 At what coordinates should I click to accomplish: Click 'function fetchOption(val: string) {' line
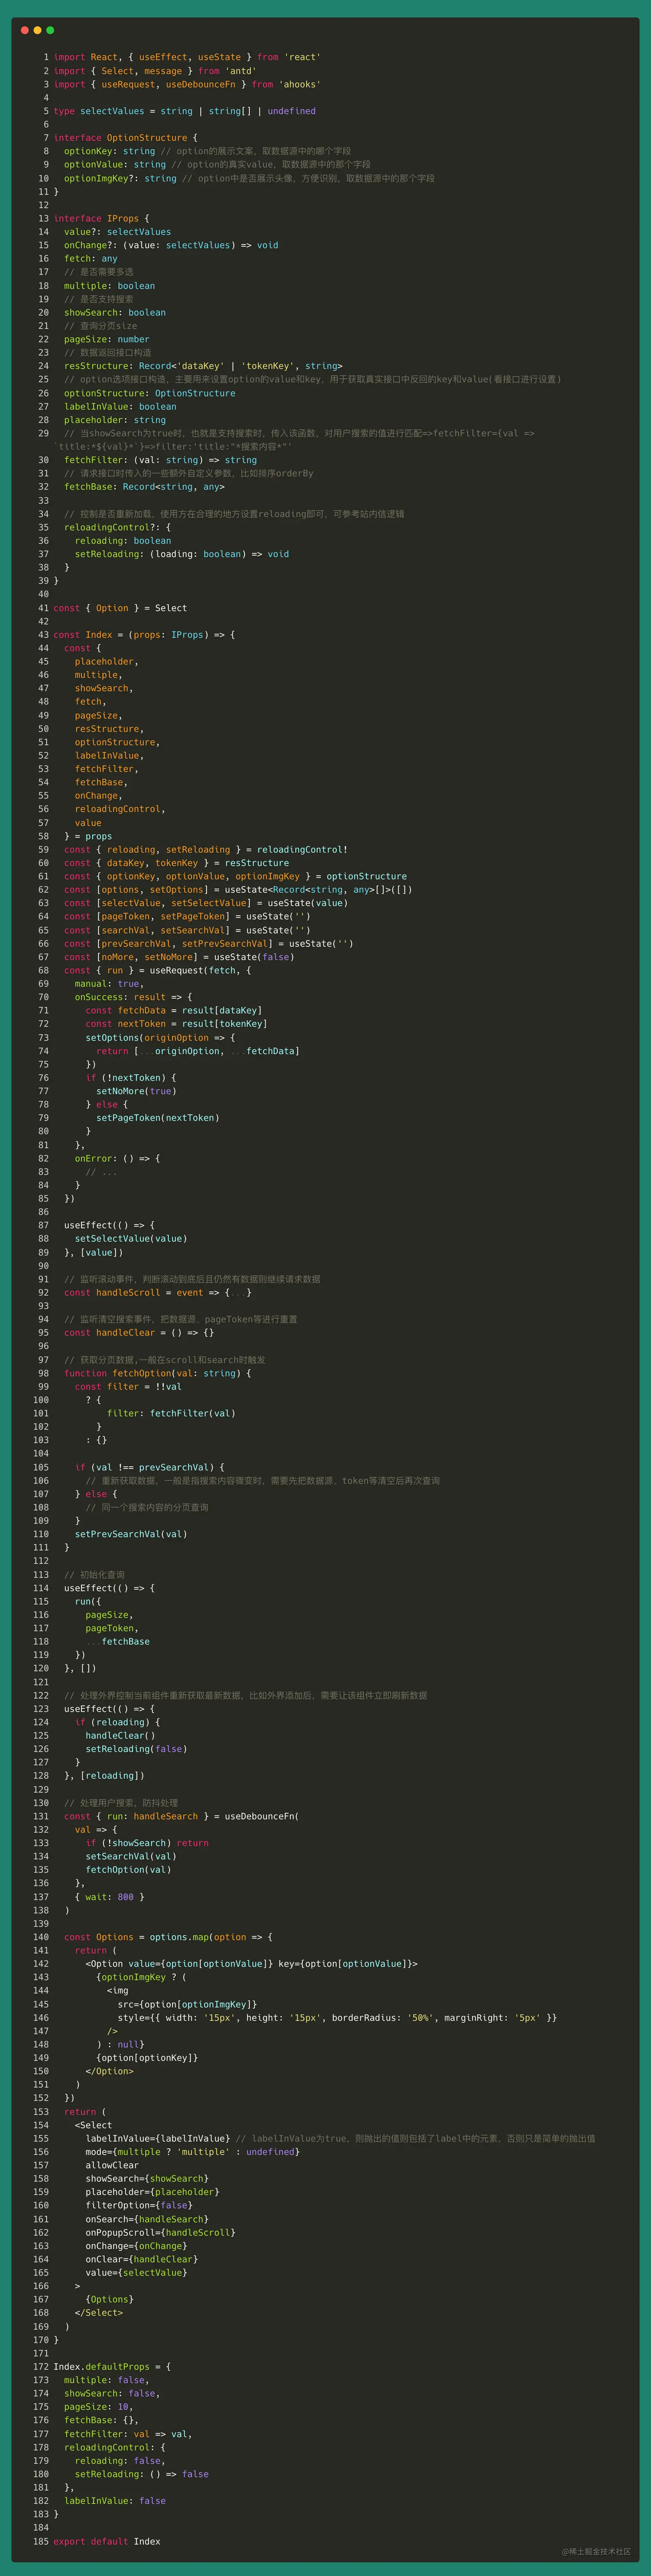[x=157, y=1373]
